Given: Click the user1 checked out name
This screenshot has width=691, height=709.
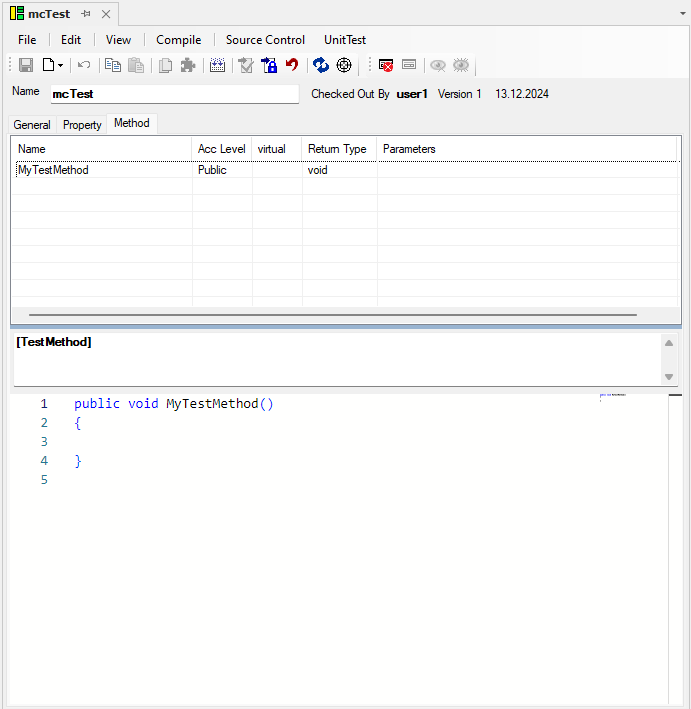Looking at the screenshot, I should (412, 94).
